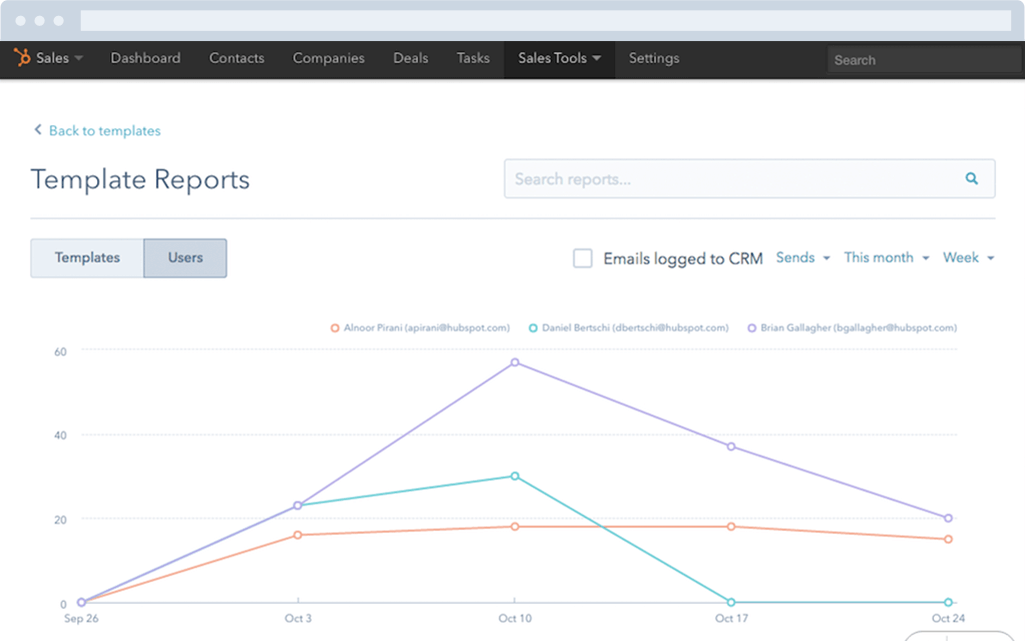Screen dimensions: 1025x641
Task: Click the back arrow beside Back to templates
Action: [38, 130]
